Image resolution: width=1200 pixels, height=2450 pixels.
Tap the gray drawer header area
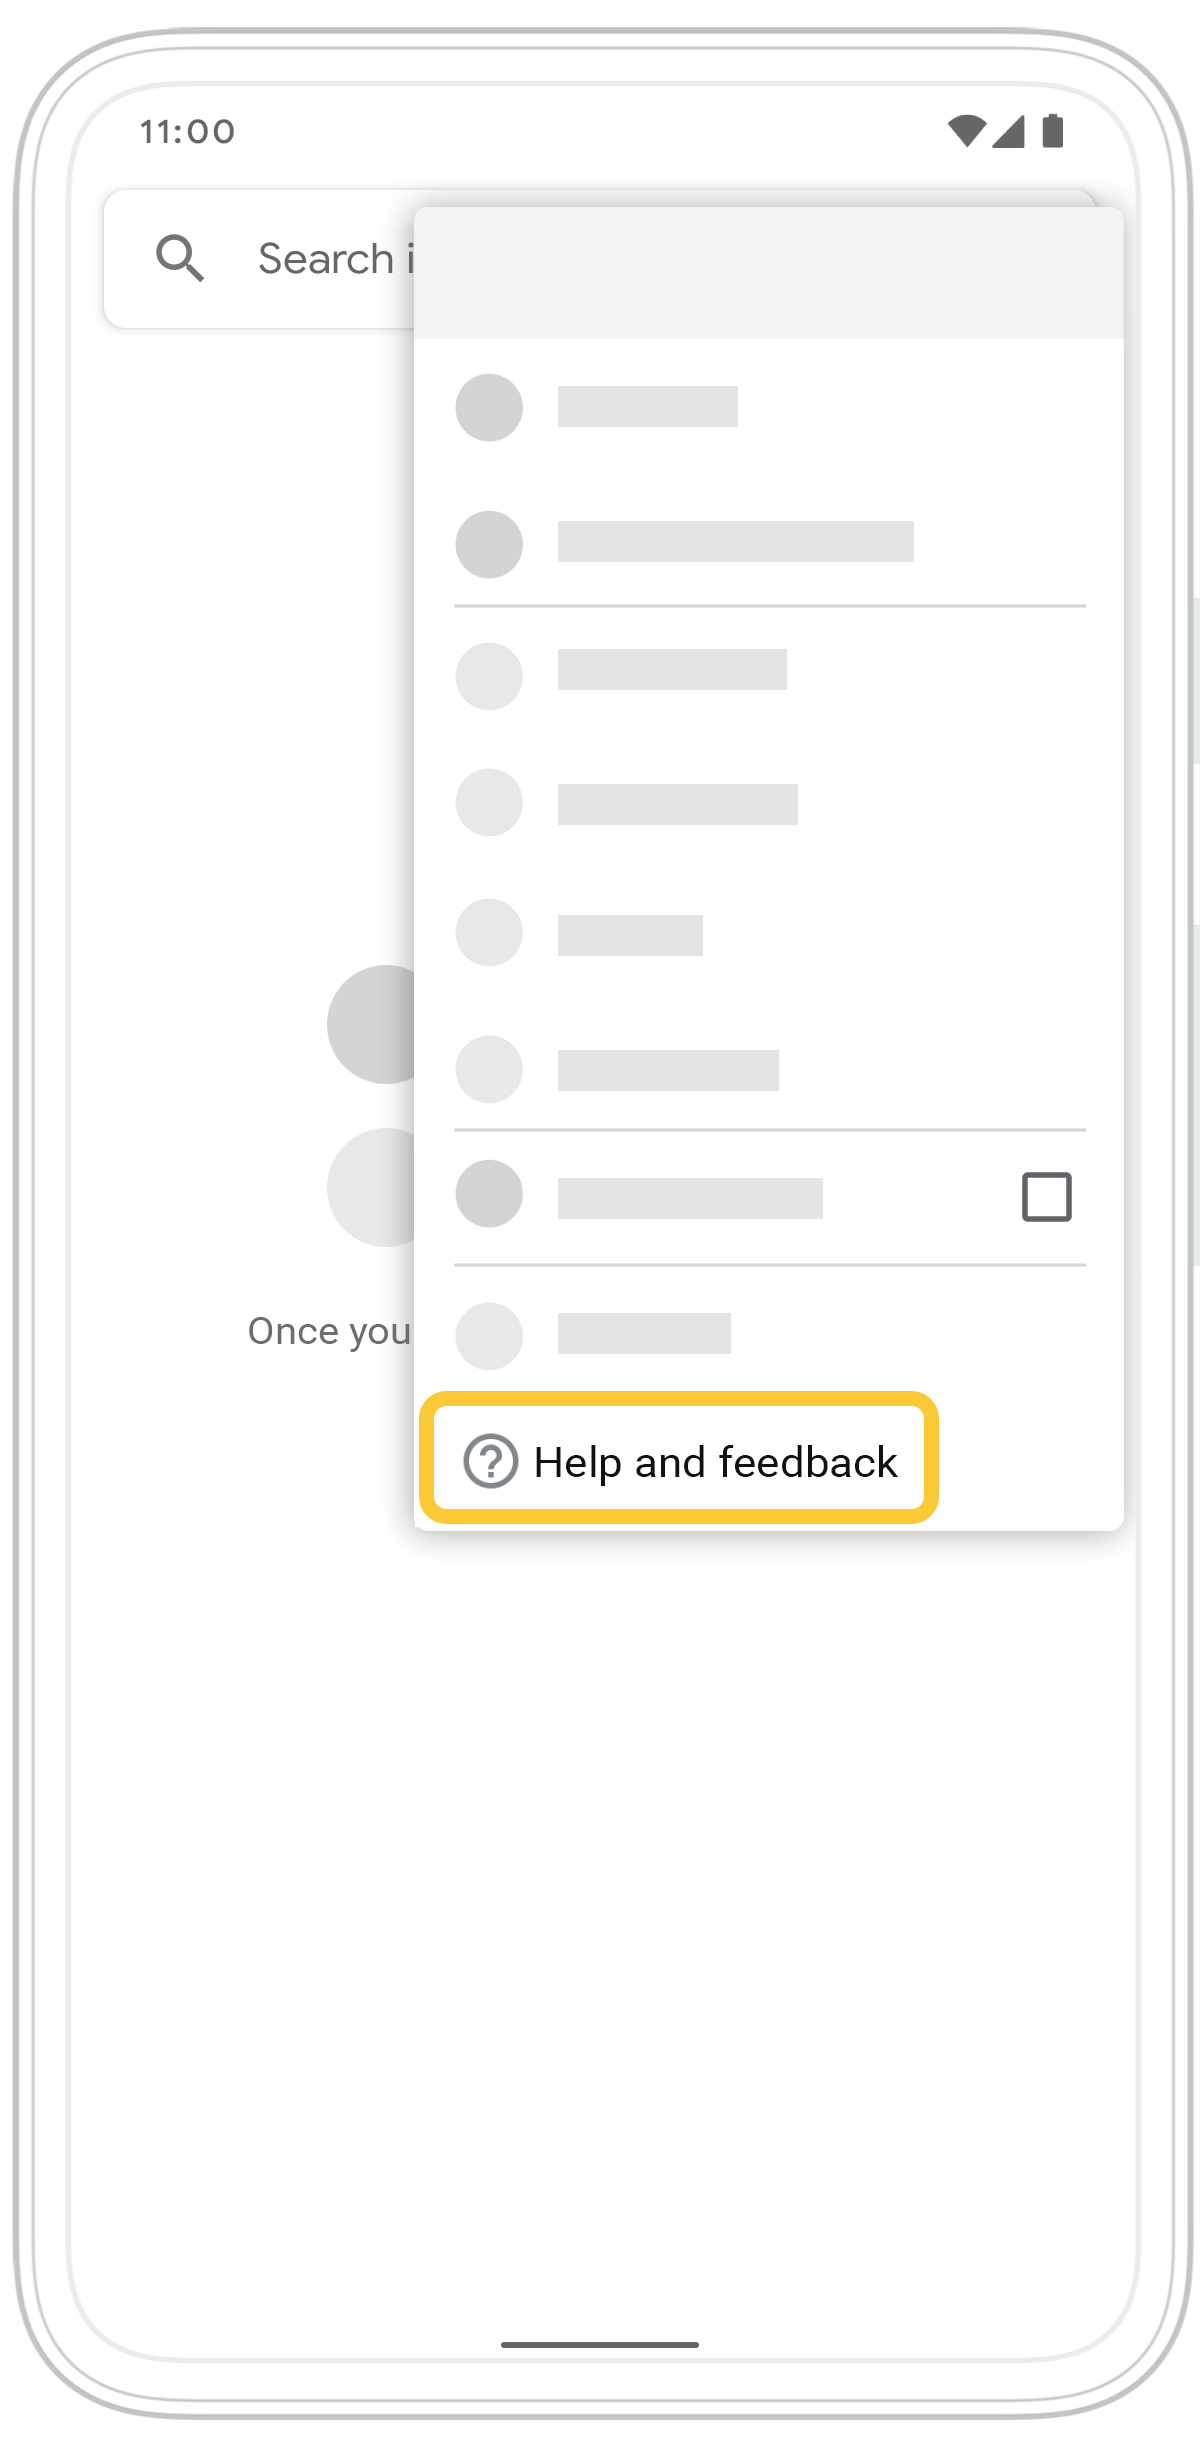point(769,273)
